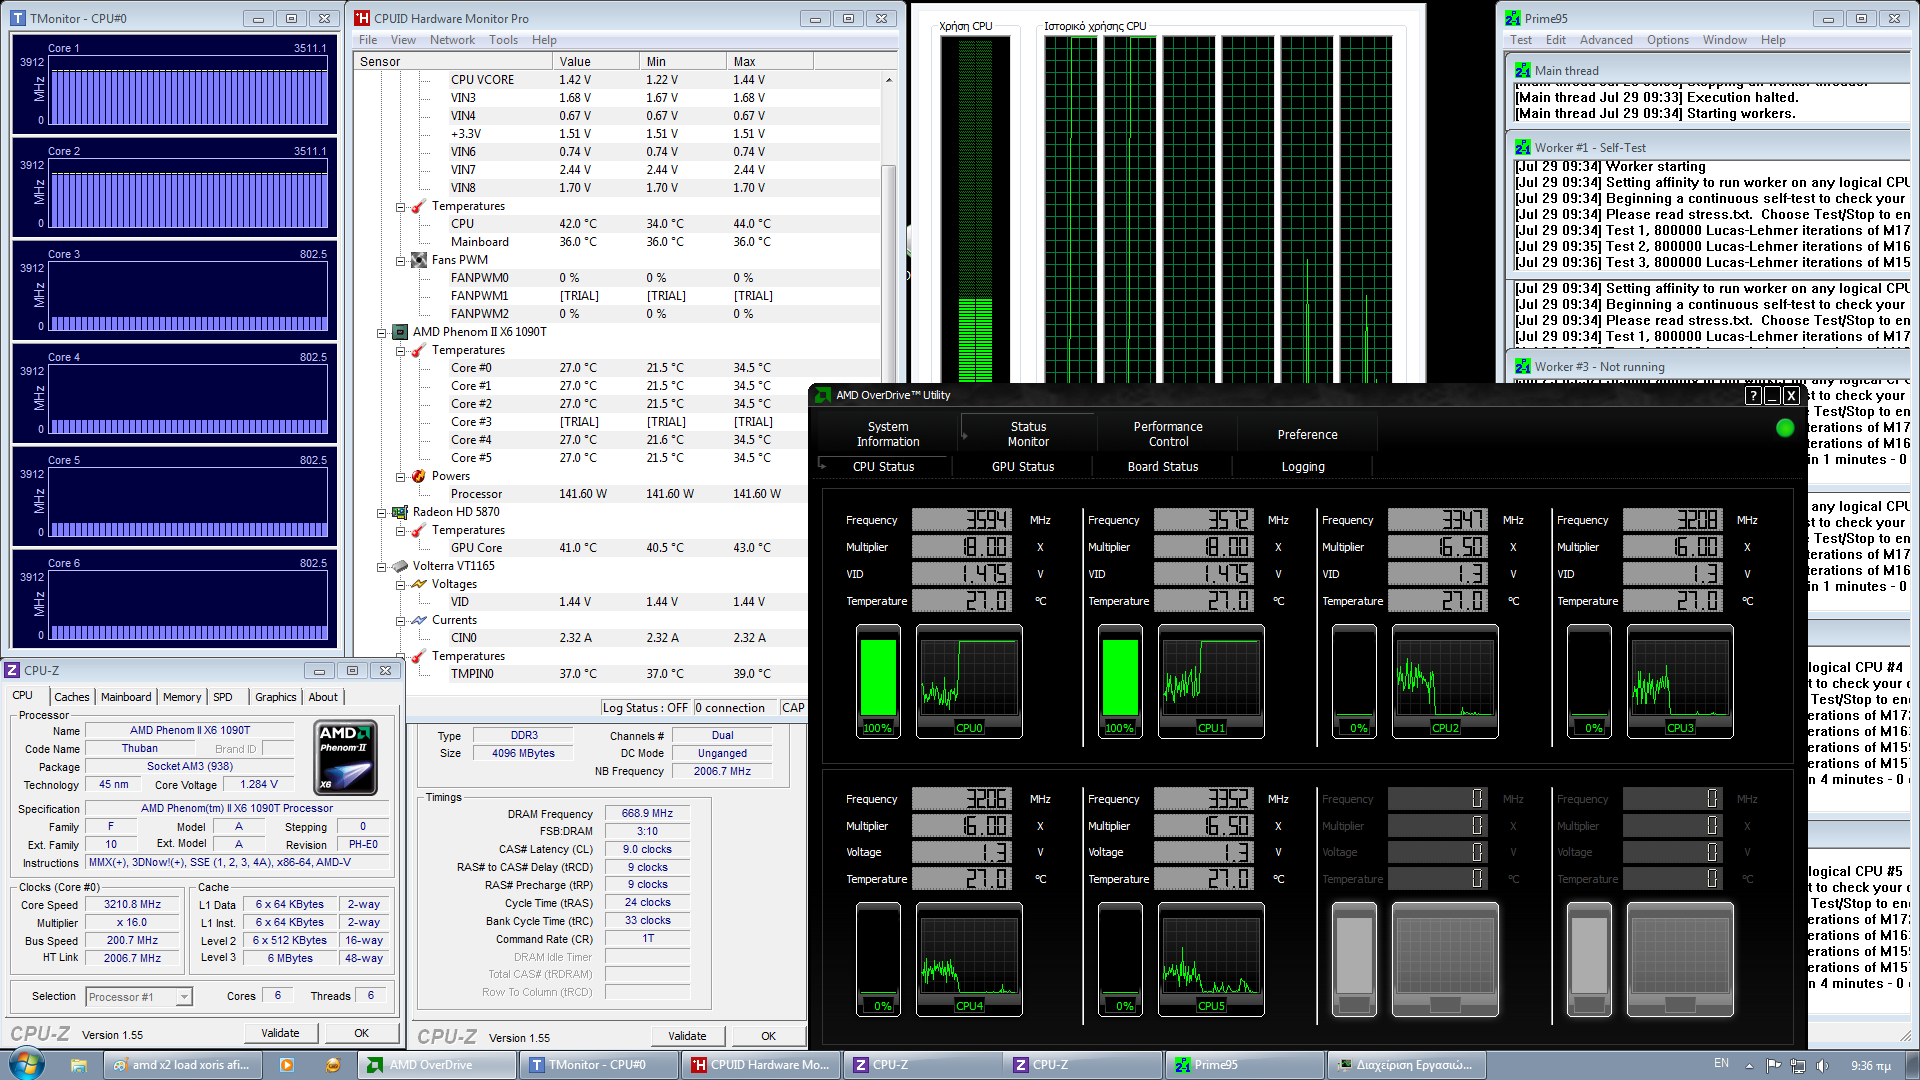The image size is (1920, 1080).
Task: Click the TMonitor title bar icon
Action: 18,18
